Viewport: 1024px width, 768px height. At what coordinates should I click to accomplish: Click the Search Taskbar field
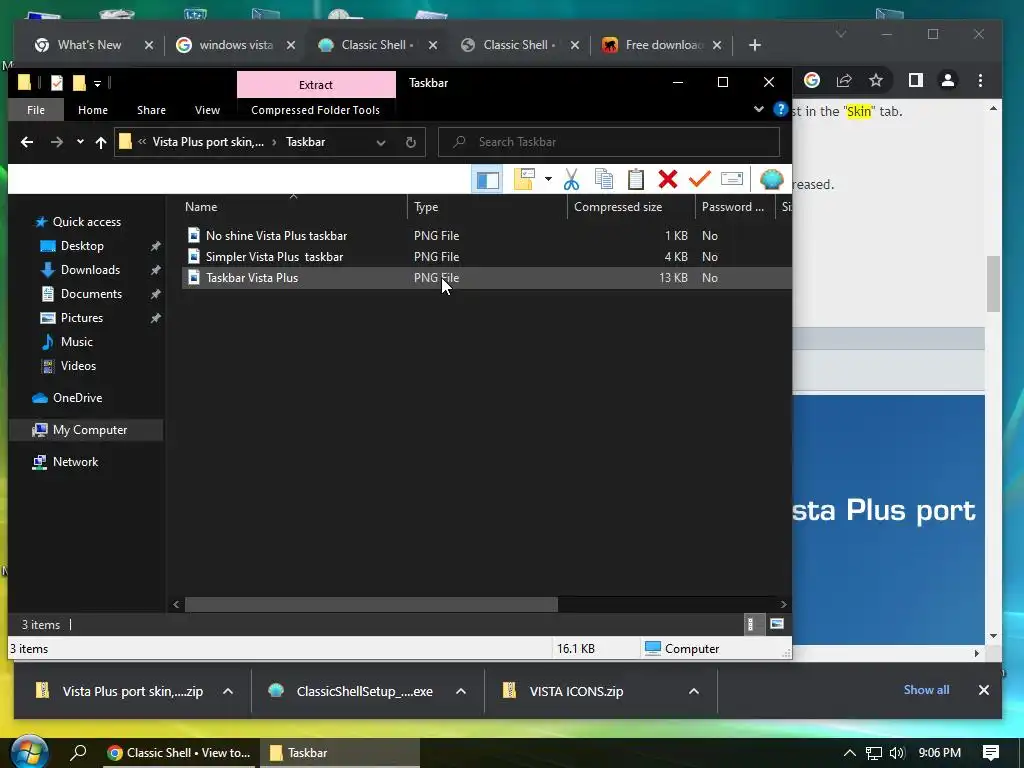[609, 142]
